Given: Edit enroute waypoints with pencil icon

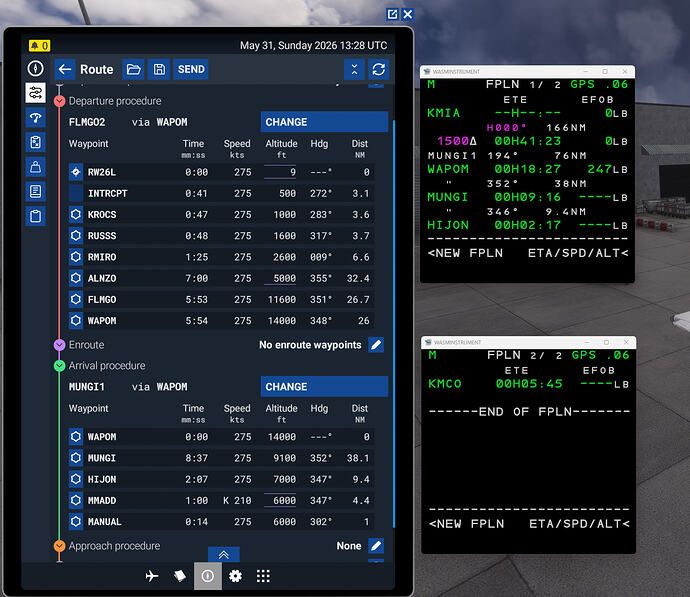Looking at the screenshot, I should click(376, 345).
